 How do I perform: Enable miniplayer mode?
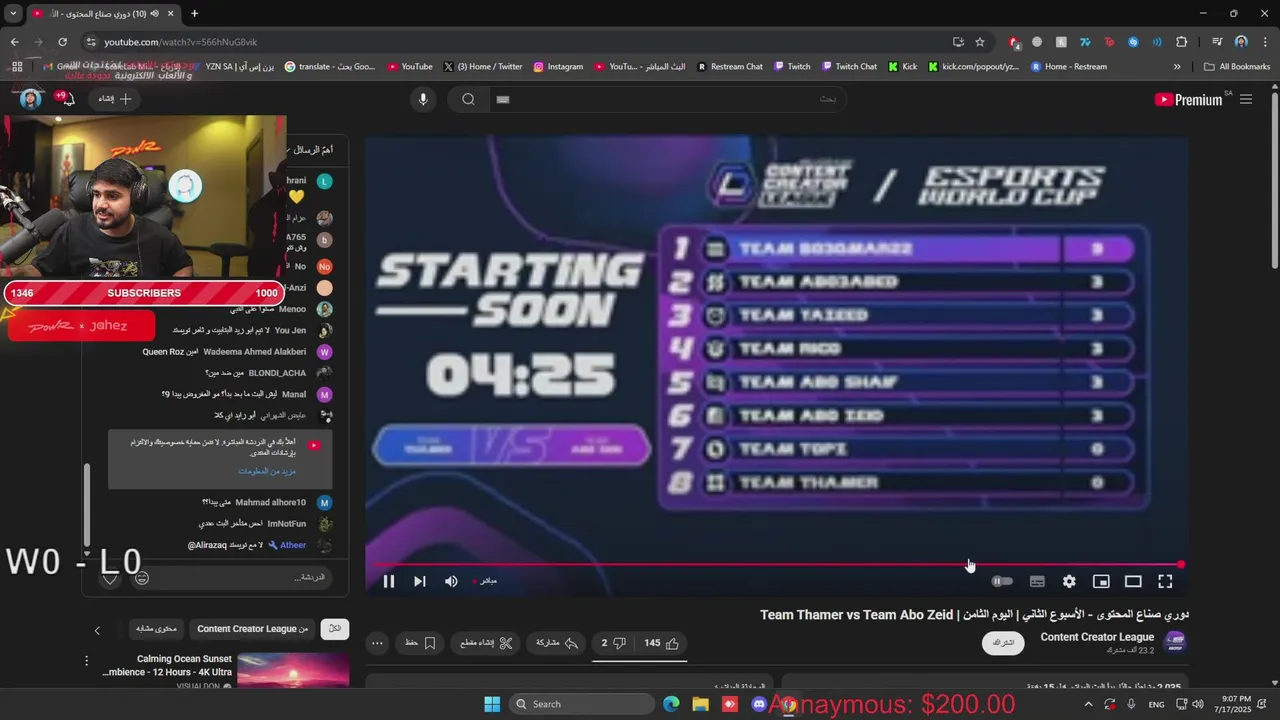(1101, 581)
